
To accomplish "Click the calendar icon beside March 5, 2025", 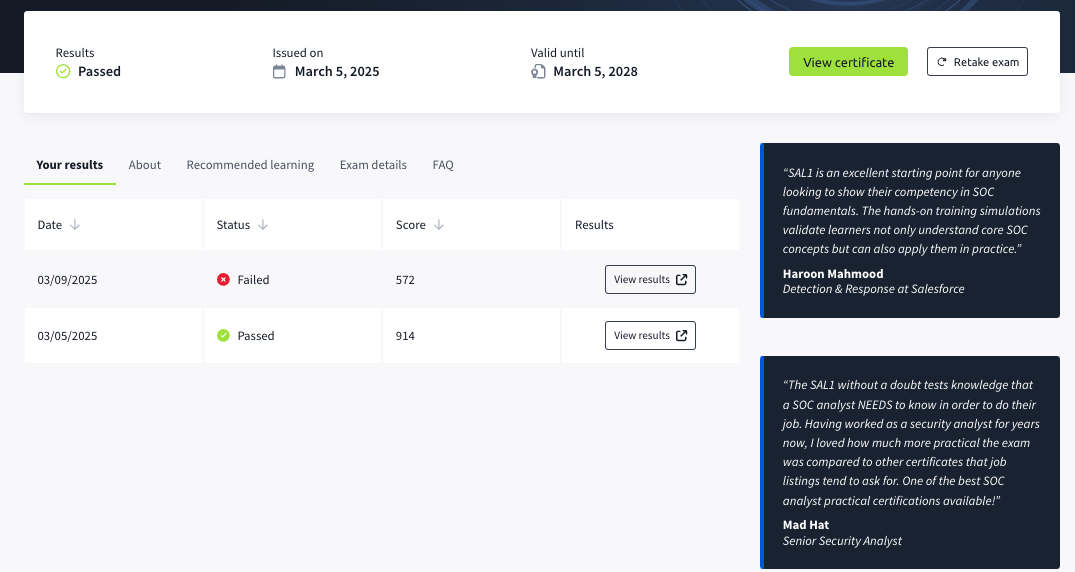I will (x=279, y=71).
